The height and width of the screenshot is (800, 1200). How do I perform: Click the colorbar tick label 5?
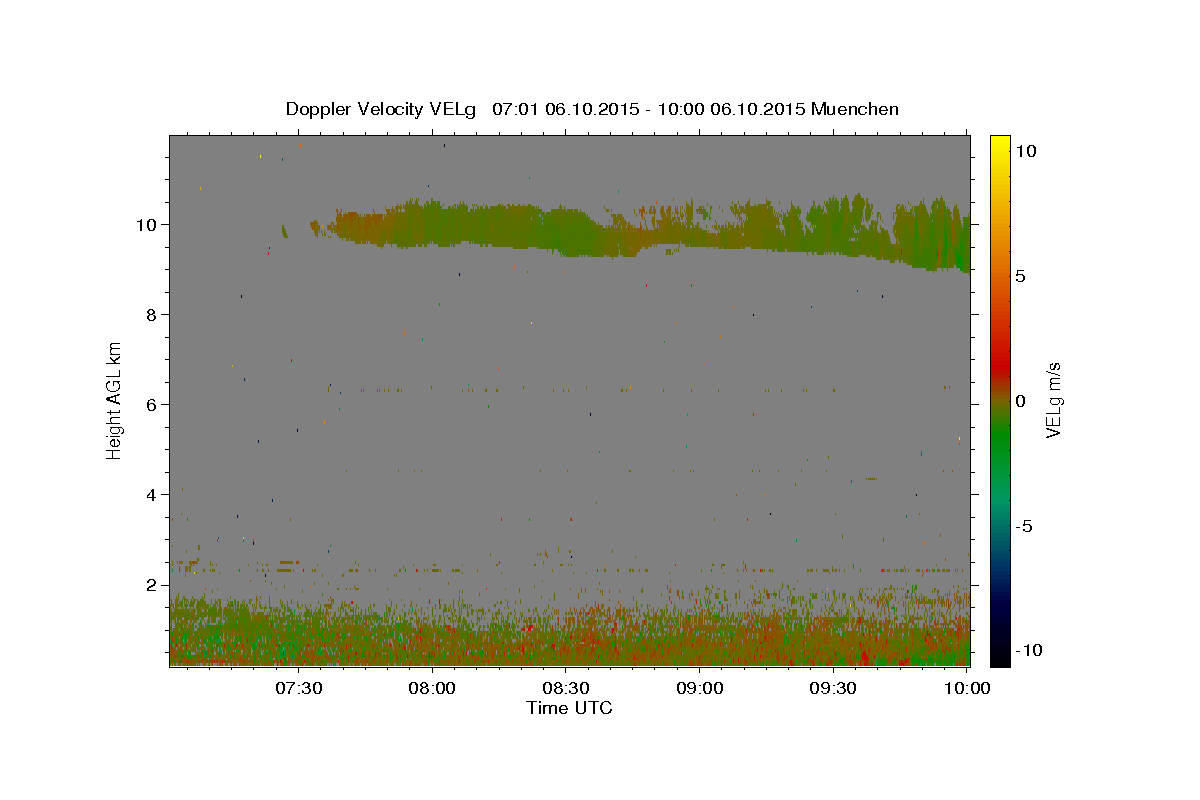click(x=1020, y=276)
